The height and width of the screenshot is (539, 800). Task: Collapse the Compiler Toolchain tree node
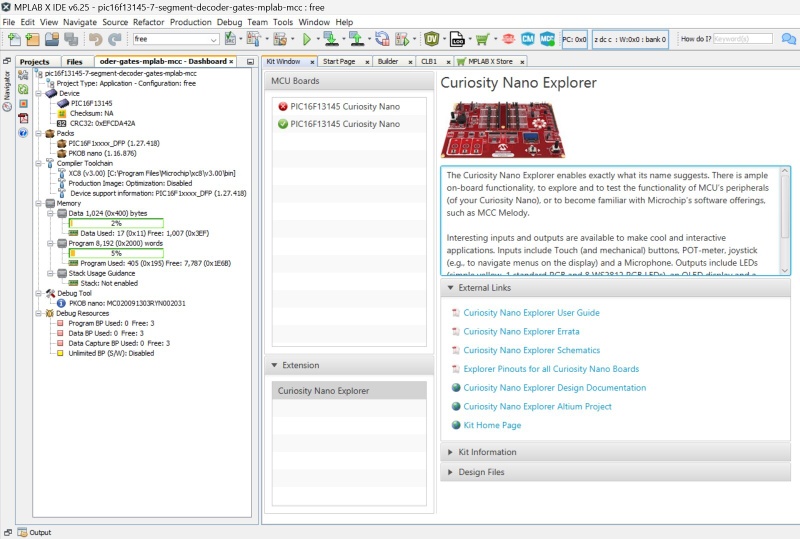point(39,163)
